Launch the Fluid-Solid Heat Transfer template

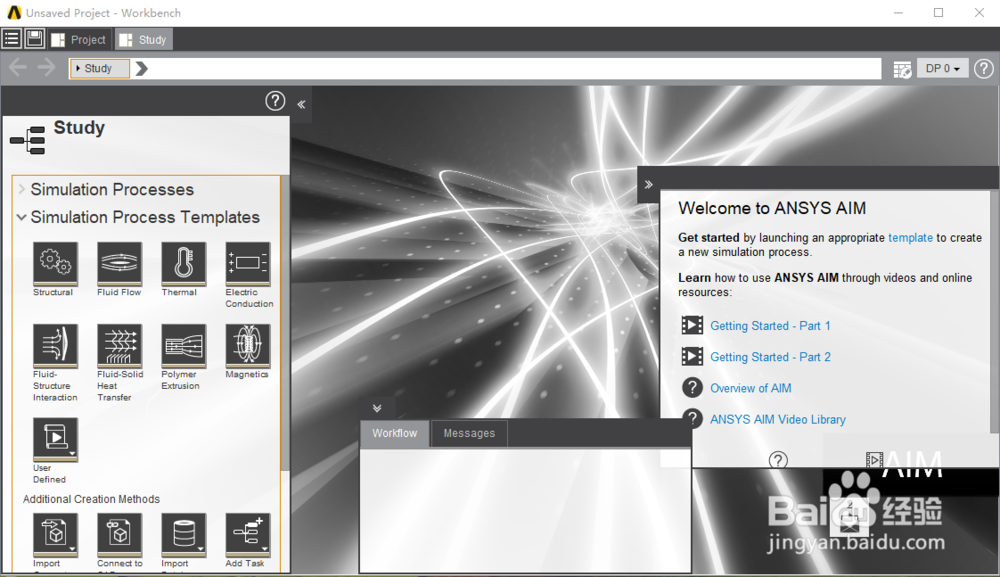click(119, 346)
